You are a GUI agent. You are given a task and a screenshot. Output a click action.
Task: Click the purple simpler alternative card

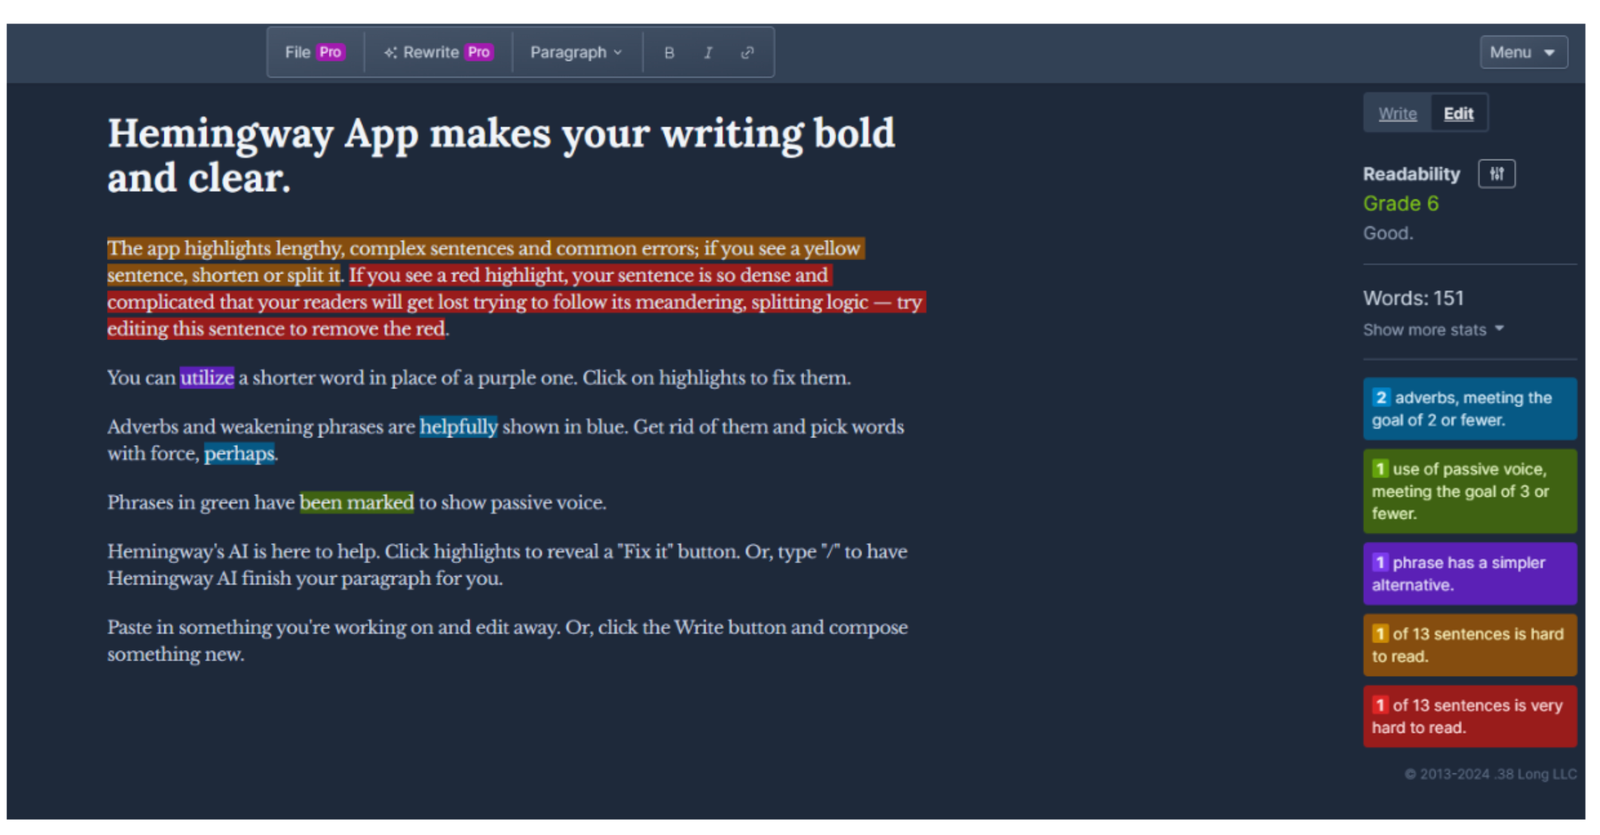1469,574
